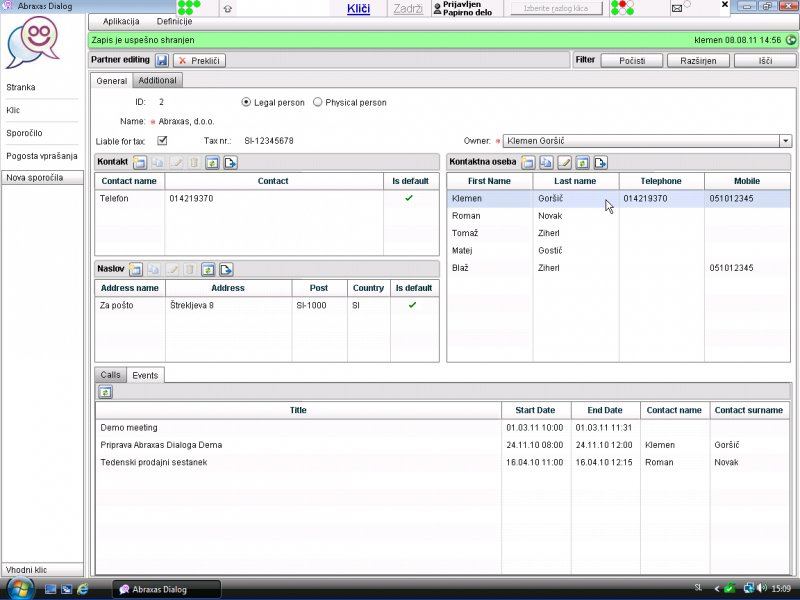Select the Tomaž Ziherl contact row
Viewport: 800px width, 600px height.
tap(619, 233)
